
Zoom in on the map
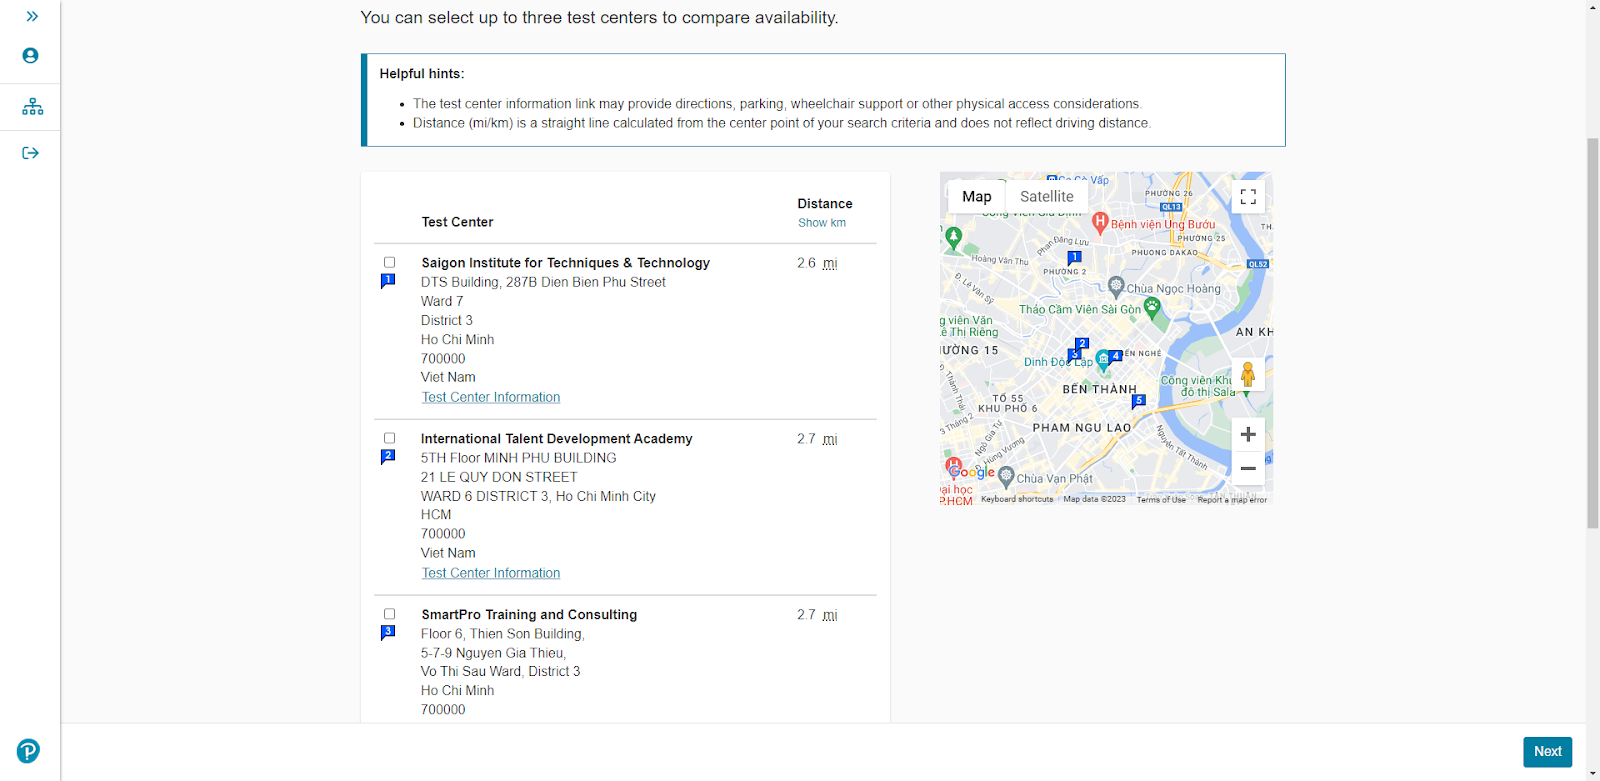(1248, 434)
